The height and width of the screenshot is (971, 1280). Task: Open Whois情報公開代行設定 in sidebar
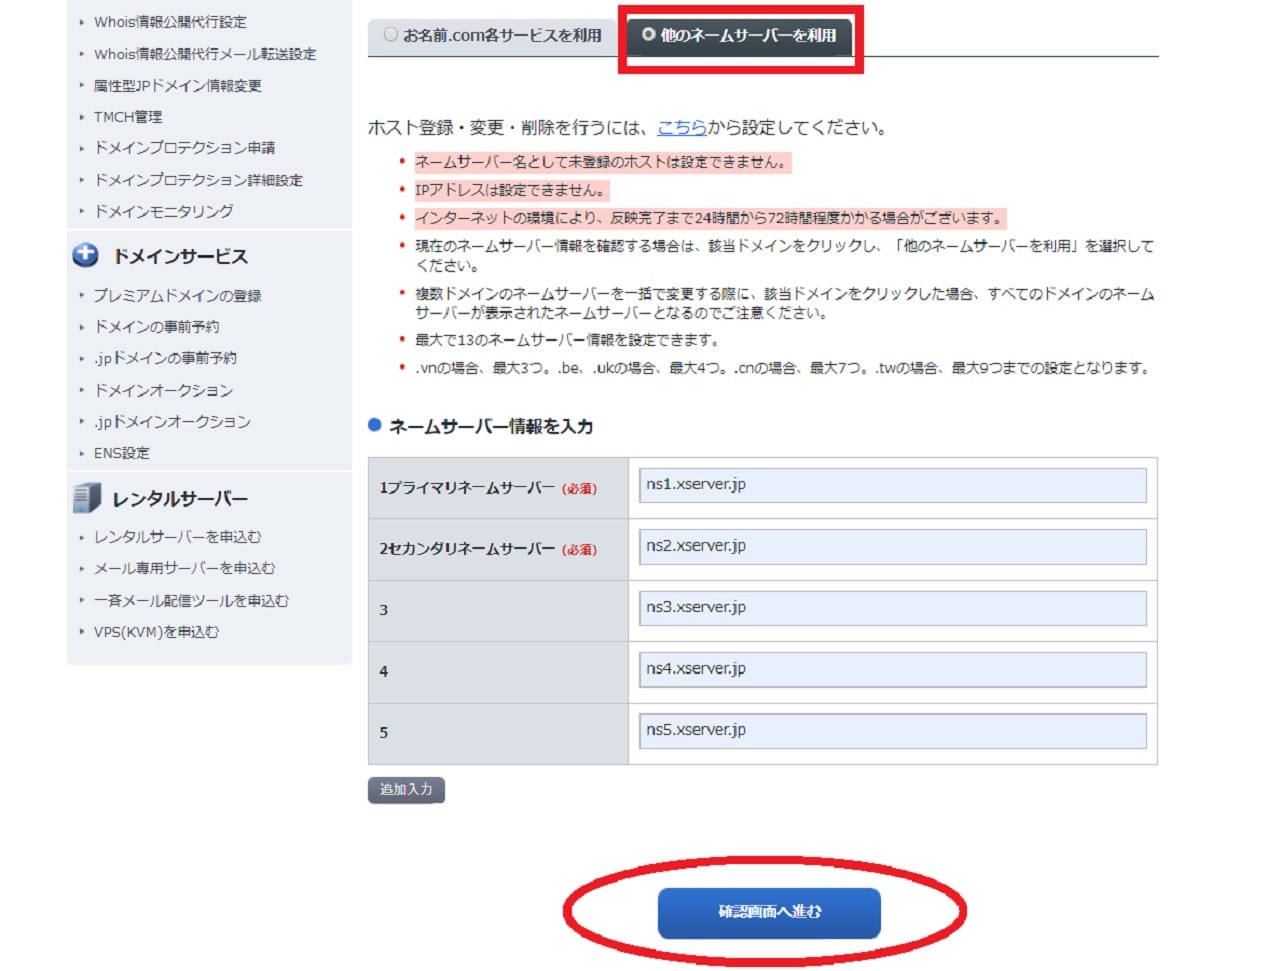(x=170, y=22)
